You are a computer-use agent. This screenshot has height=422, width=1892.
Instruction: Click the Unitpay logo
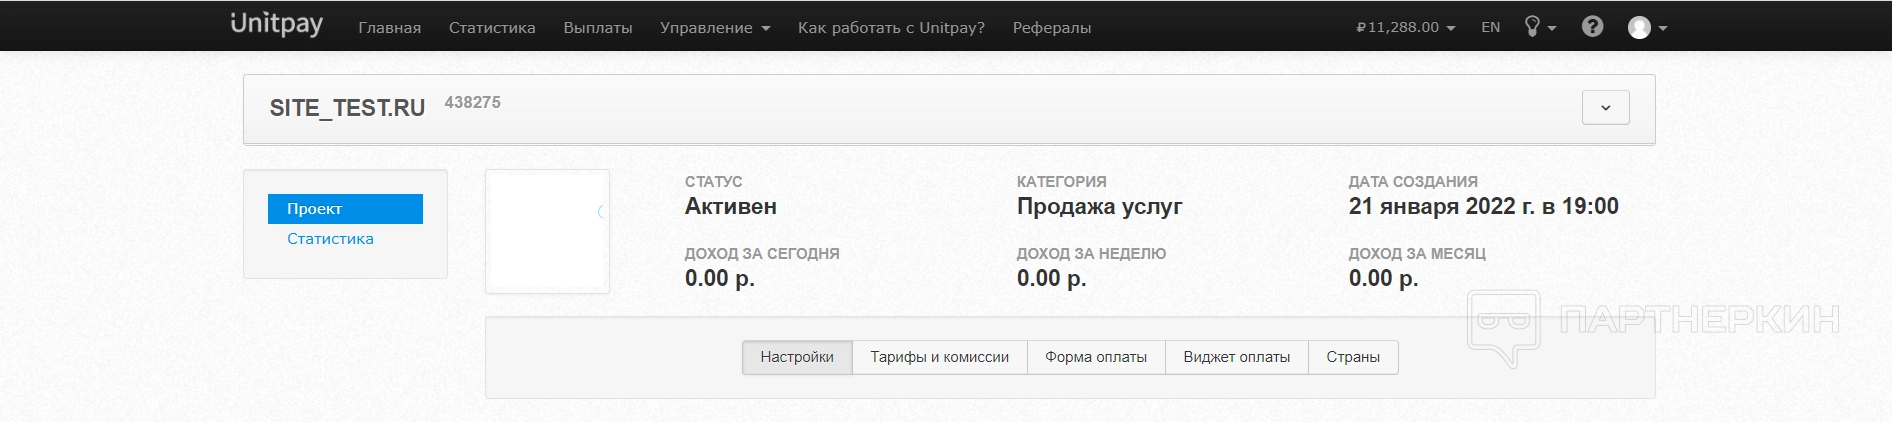(x=276, y=24)
